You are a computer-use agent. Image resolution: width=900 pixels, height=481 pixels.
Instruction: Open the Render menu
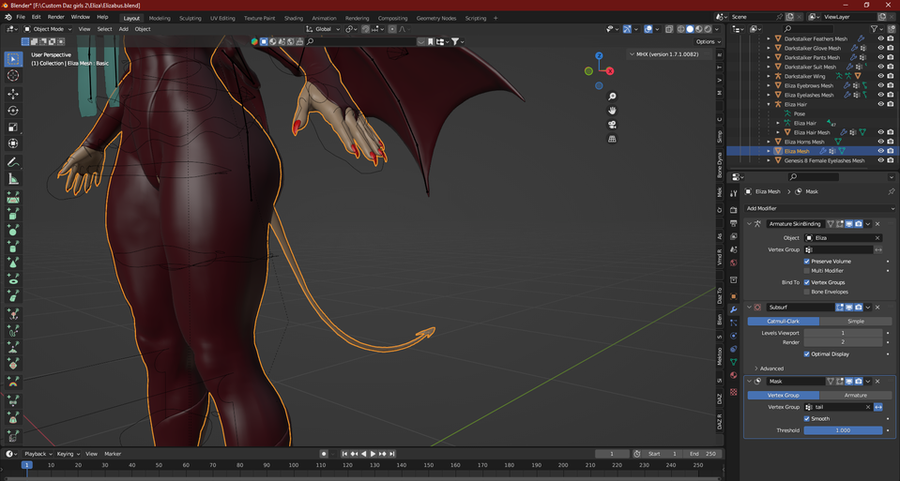pyautogui.click(x=56, y=17)
